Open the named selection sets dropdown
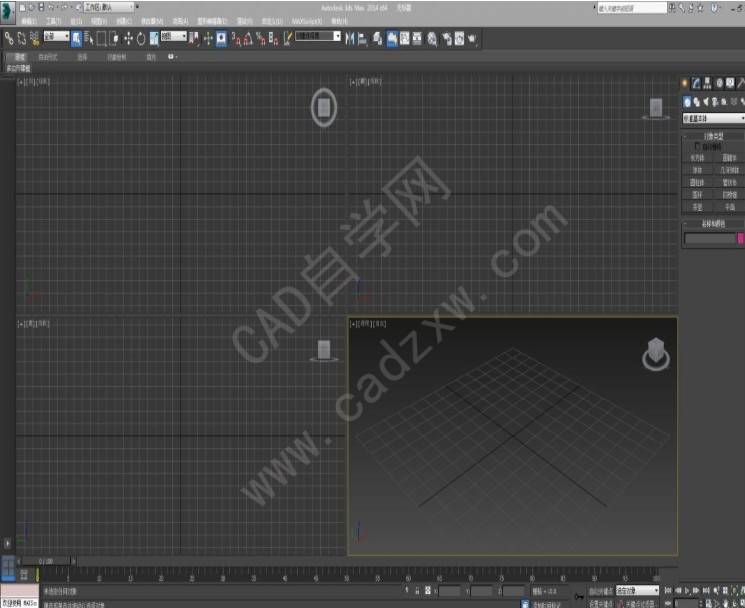 [x=318, y=36]
